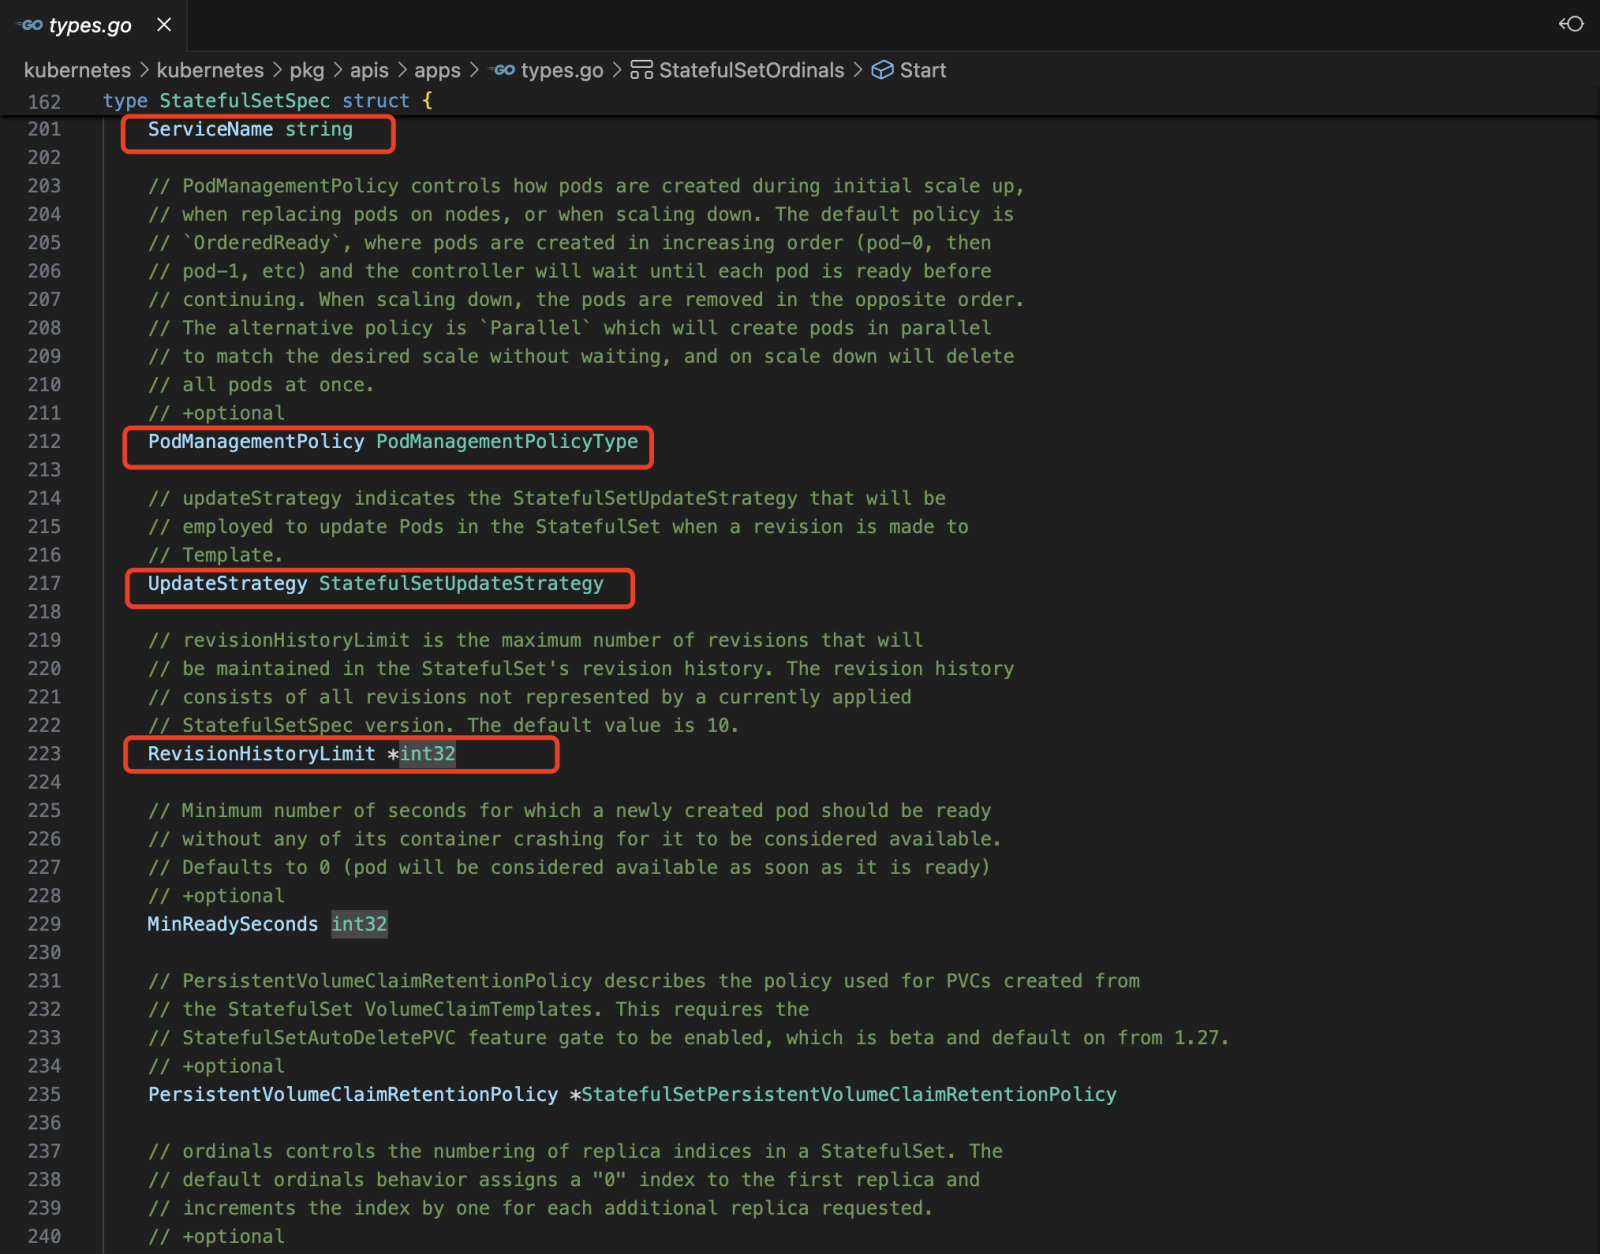Click the "StatefulSetPersistentVolumeClaimRetentionPolicy" type name
Image resolution: width=1600 pixels, height=1254 pixels.
point(849,1094)
